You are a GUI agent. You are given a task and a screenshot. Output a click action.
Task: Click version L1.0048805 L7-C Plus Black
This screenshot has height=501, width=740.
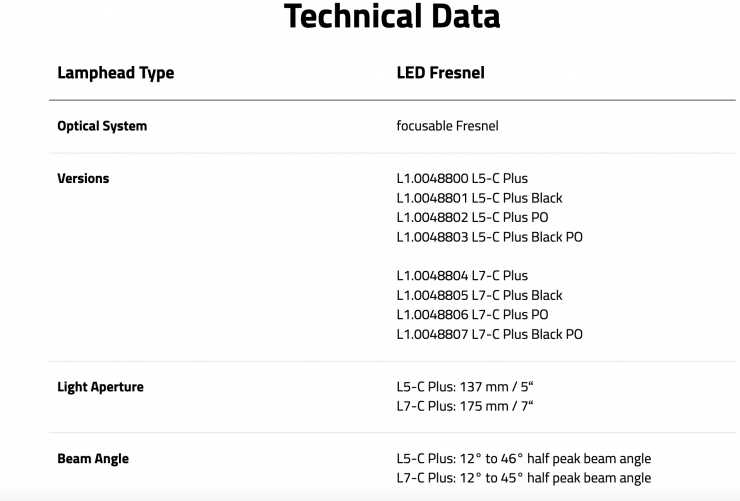point(480,295)
